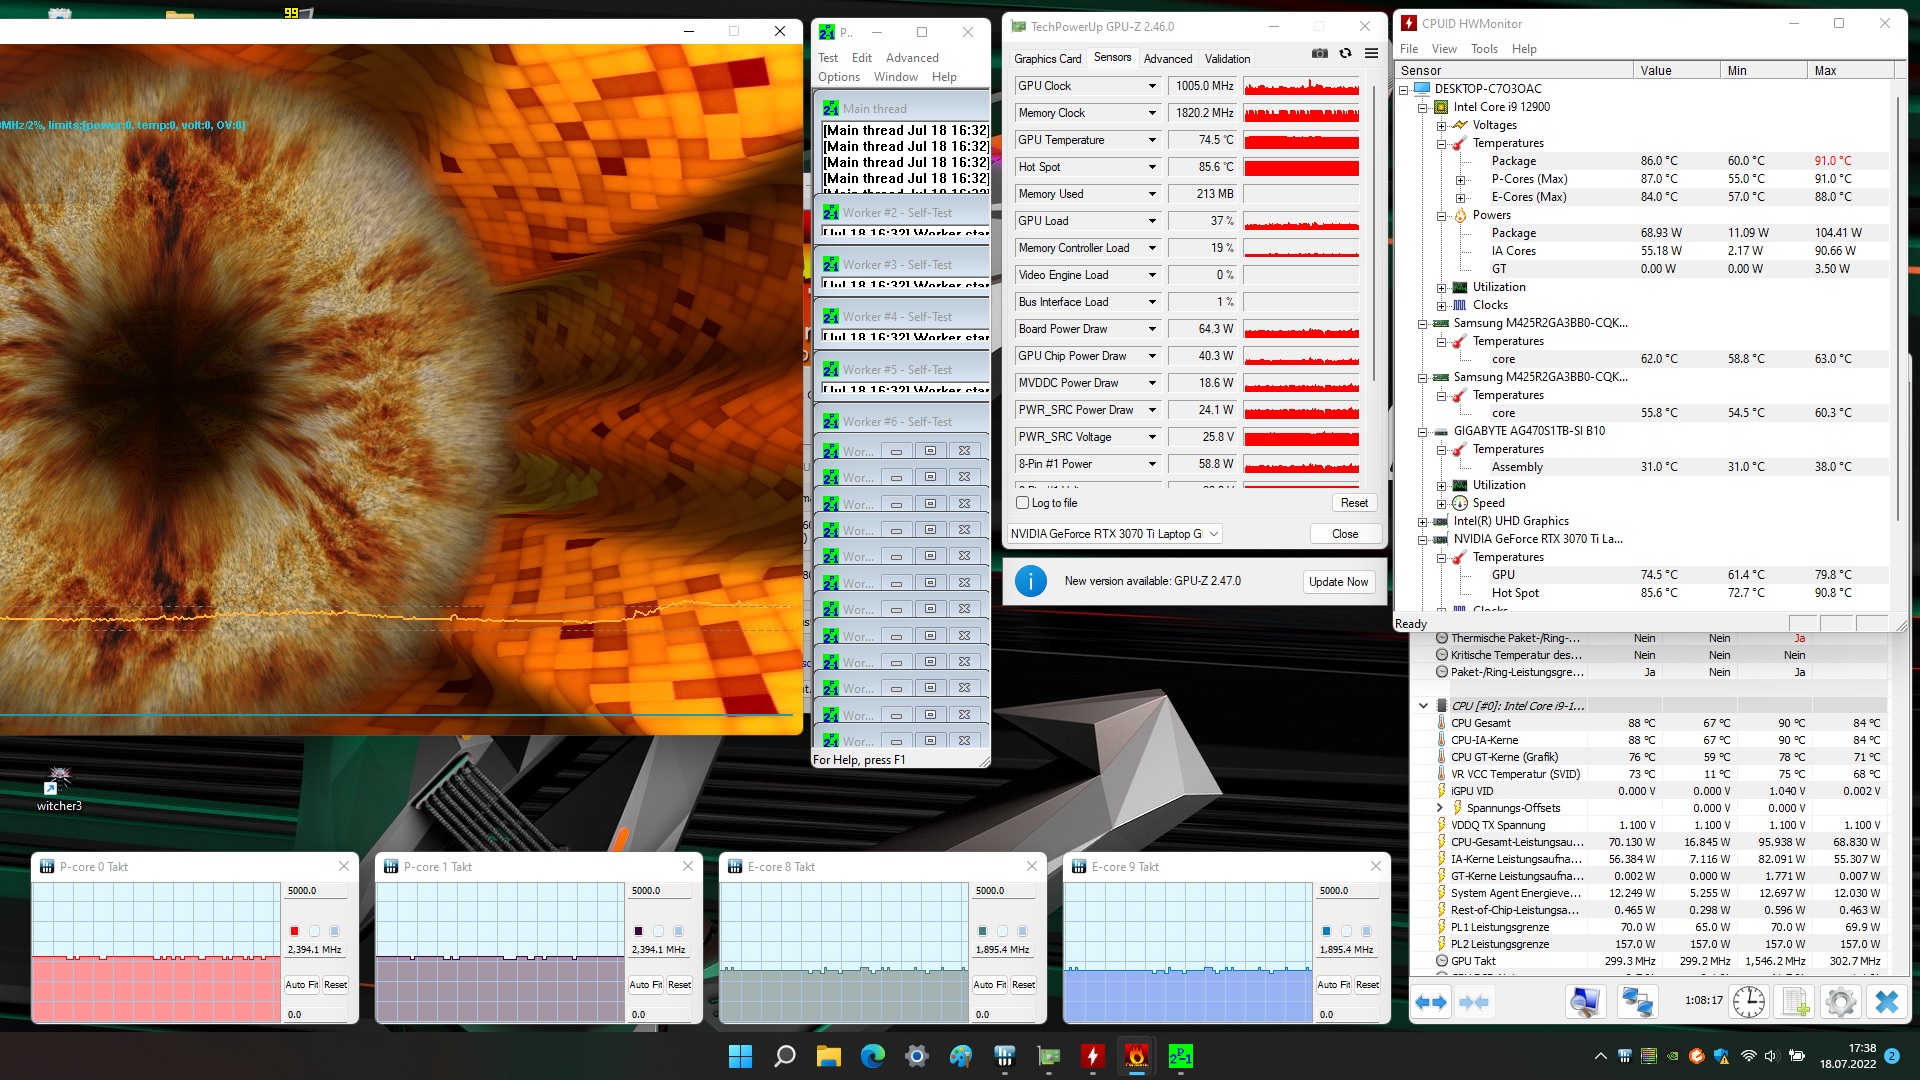Viewport: 1920px width, 1080px height.
Task: Click the Windows Start button in taskbar
Action: pyautogui.click(x=740, y=1056)
